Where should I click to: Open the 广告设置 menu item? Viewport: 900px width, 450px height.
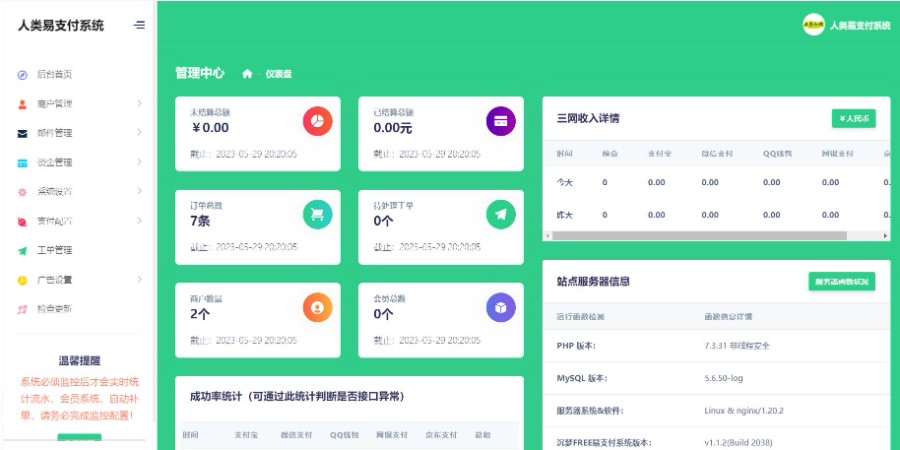point(55,280)
